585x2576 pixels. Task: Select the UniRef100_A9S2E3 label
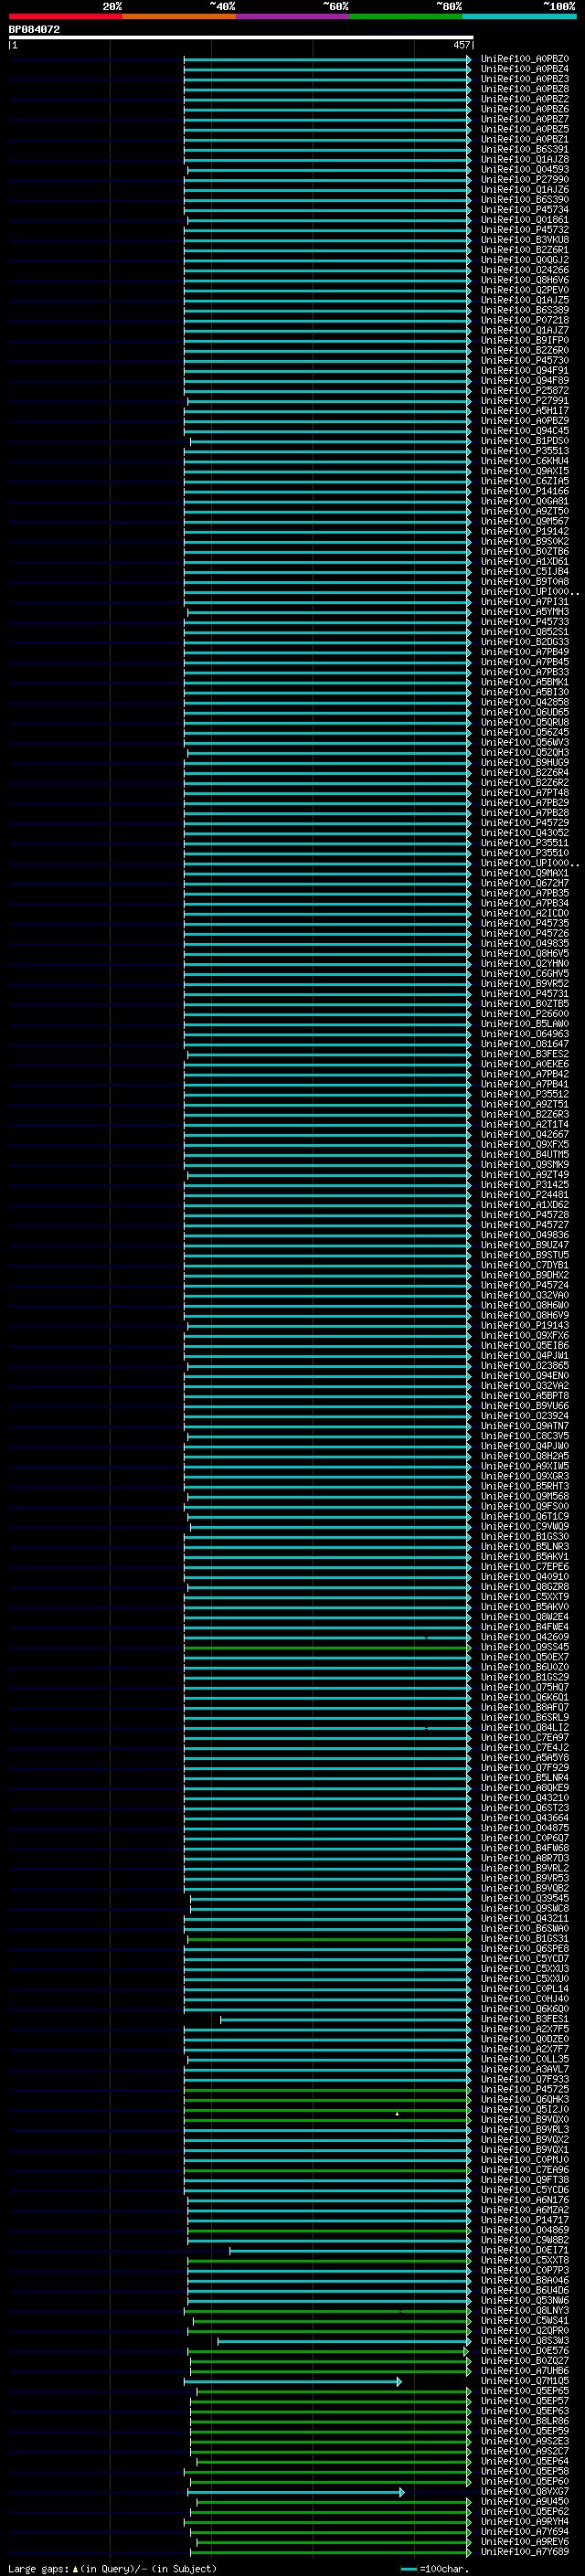(525, 2441)
